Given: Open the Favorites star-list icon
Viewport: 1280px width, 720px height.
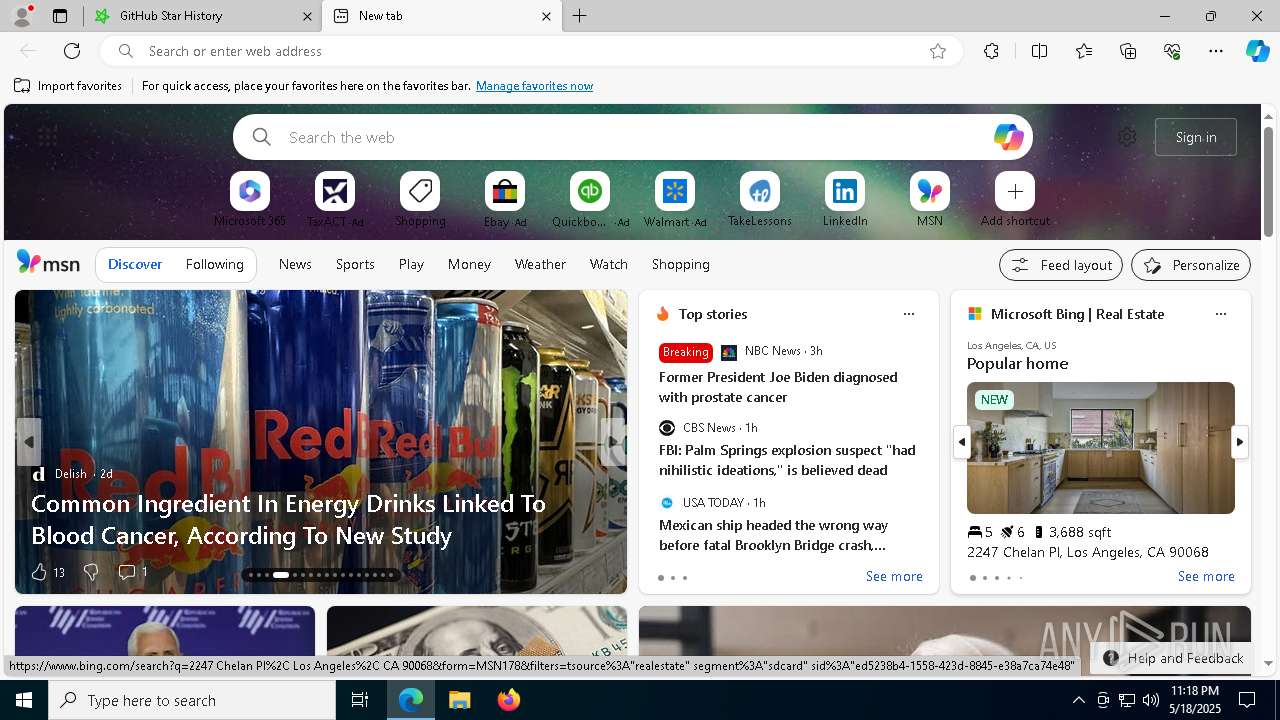Looking at the screenshot, I should [x=1084, y=51].
